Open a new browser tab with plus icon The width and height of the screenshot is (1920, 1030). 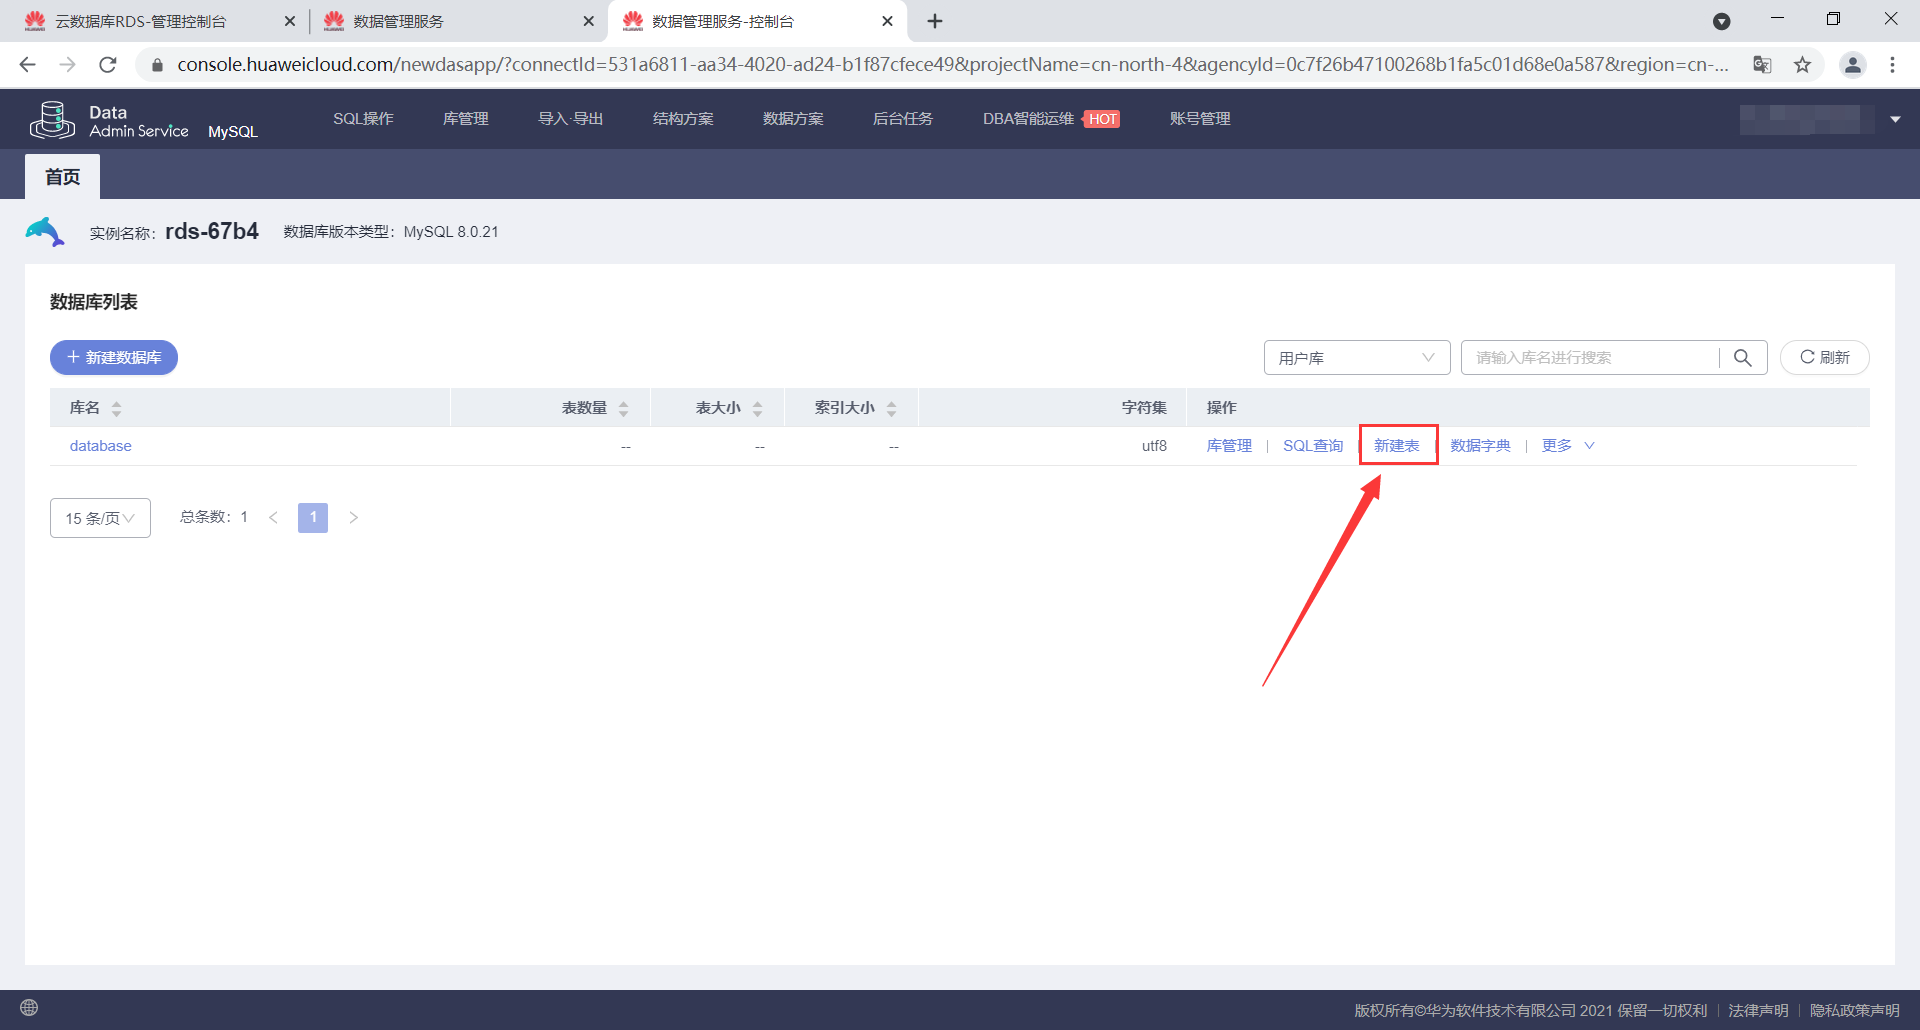click(x=935, y=21)
